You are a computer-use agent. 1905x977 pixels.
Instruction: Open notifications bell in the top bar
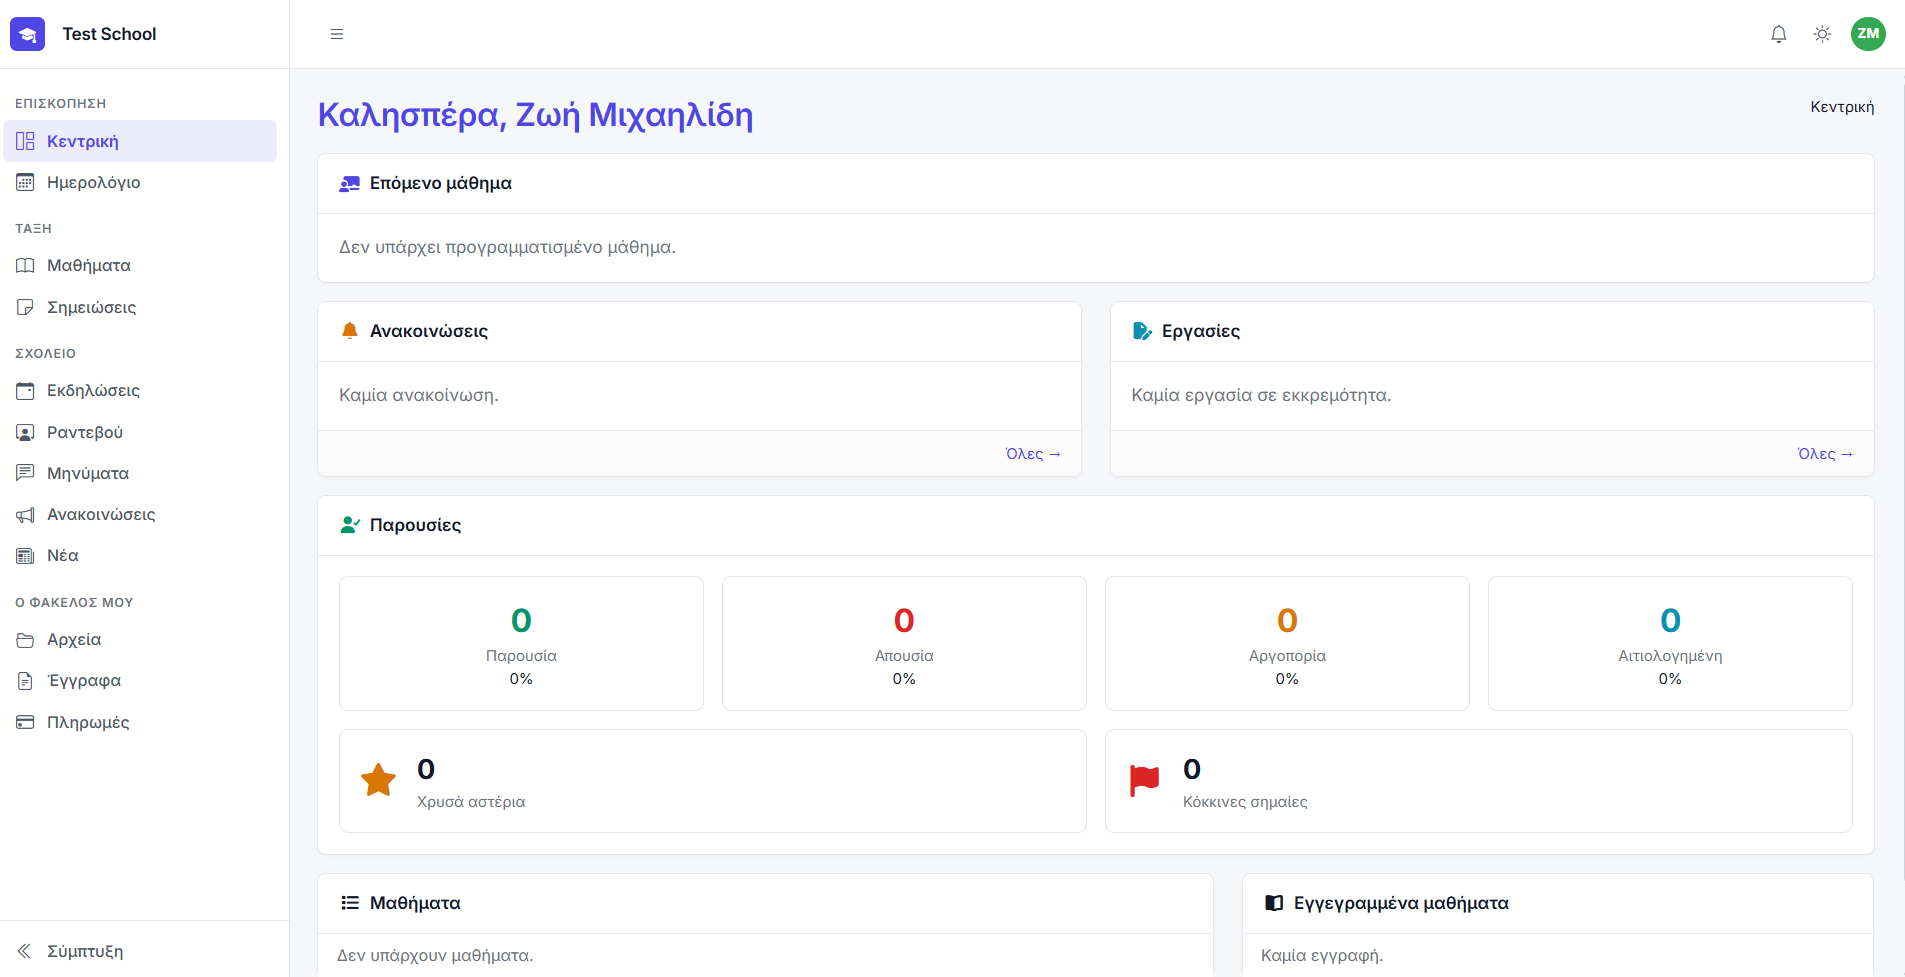click(1779, 34)
